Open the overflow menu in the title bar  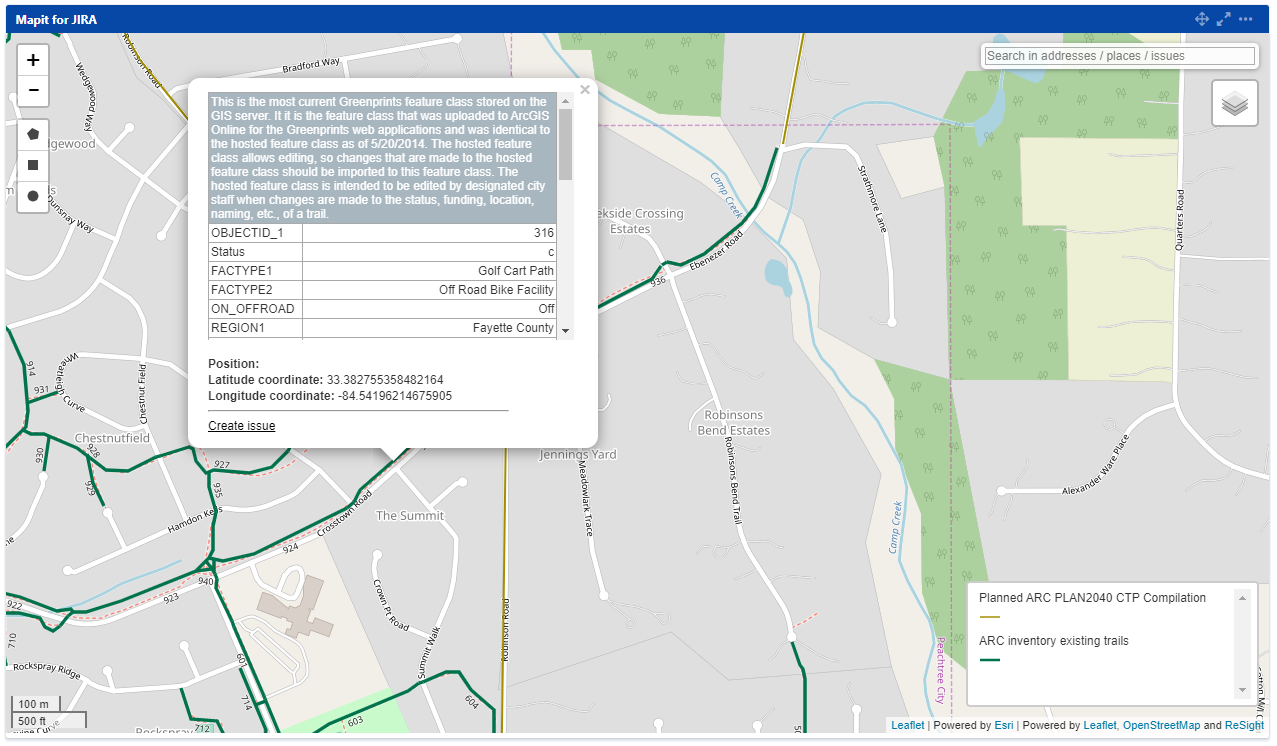point(1245,18)
